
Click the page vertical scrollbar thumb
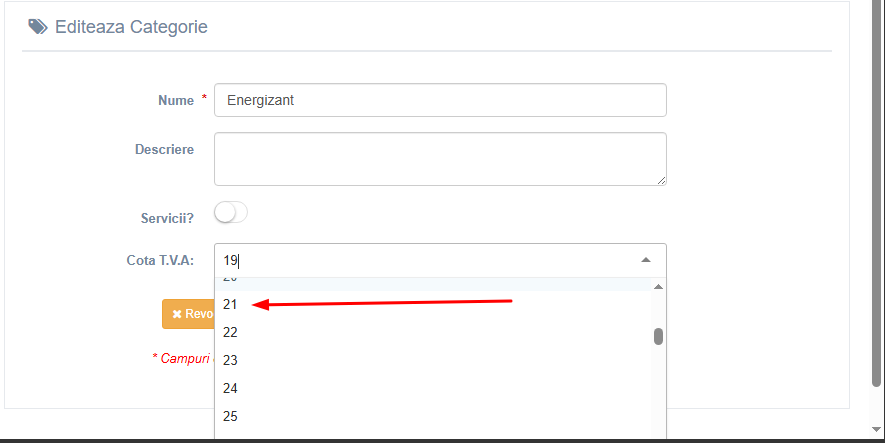coord(876,194)
